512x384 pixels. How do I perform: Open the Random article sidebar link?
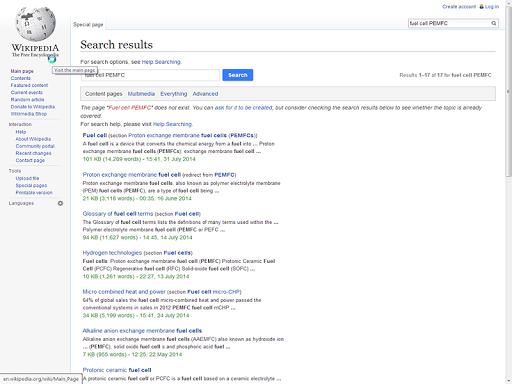click(x=27, y=100)
